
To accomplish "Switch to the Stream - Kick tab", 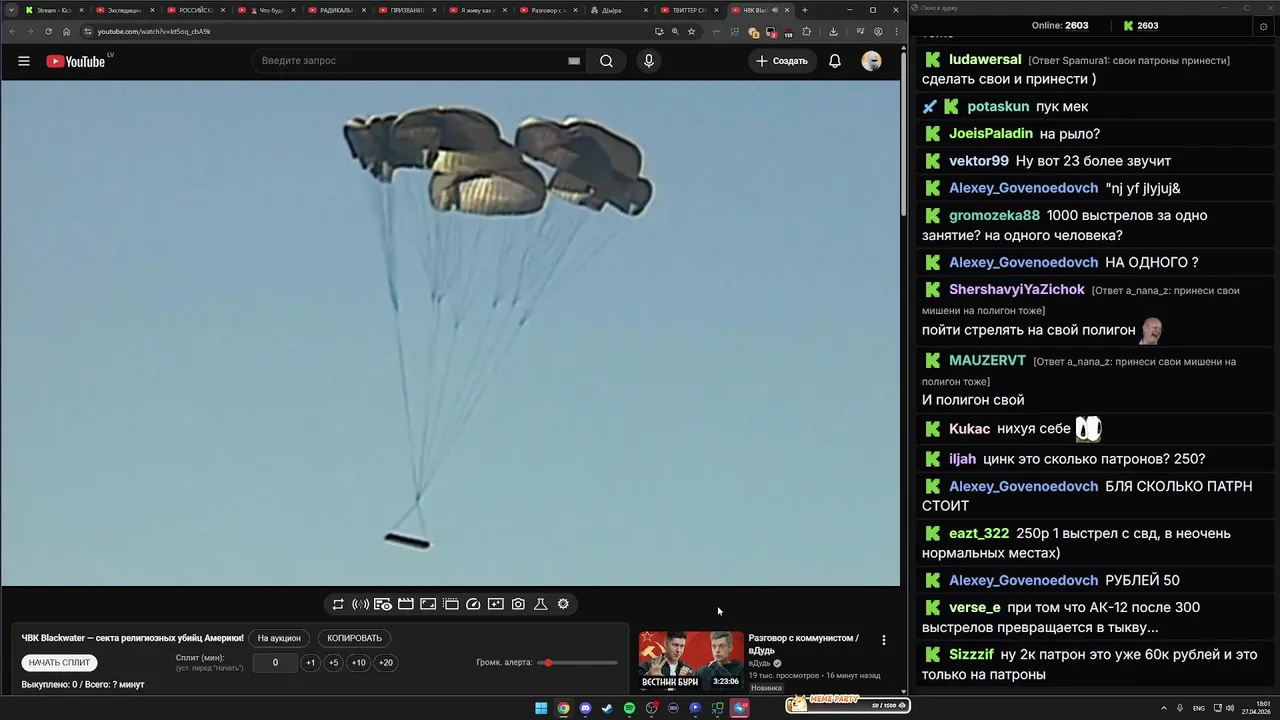I will coord(53,10).
